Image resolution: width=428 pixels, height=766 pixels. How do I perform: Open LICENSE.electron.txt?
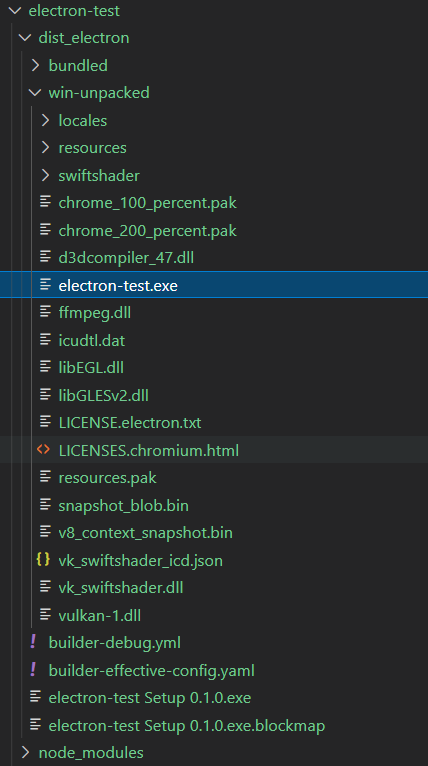[130, 422]
